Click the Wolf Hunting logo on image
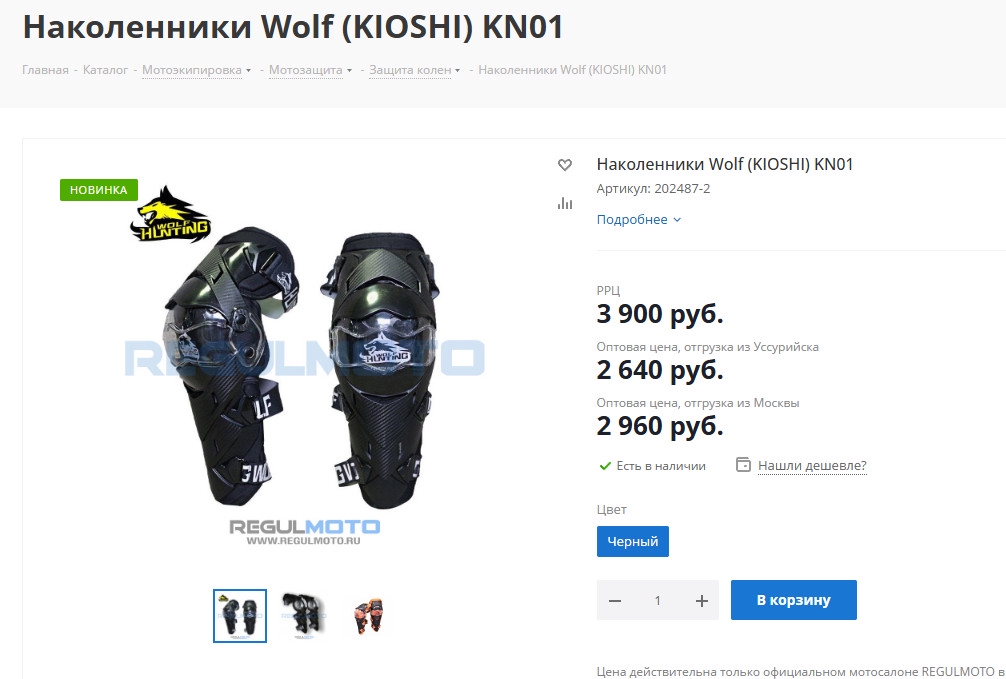 tap(171, 214)
